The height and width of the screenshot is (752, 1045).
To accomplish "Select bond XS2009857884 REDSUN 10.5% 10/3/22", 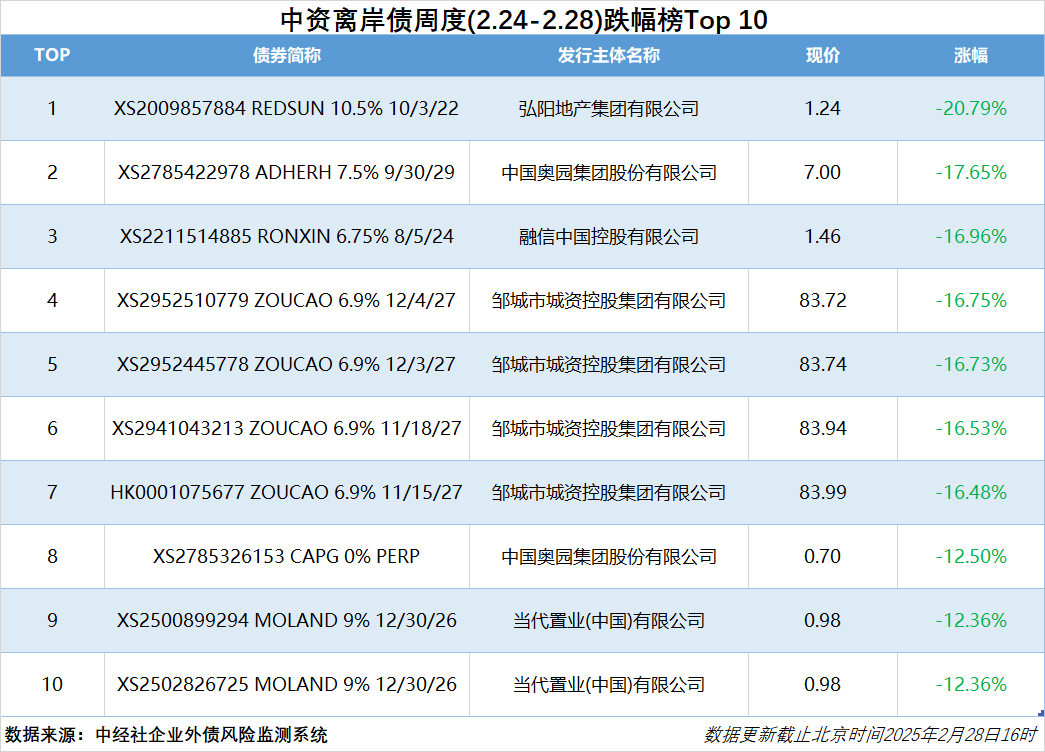I will 285,108.
